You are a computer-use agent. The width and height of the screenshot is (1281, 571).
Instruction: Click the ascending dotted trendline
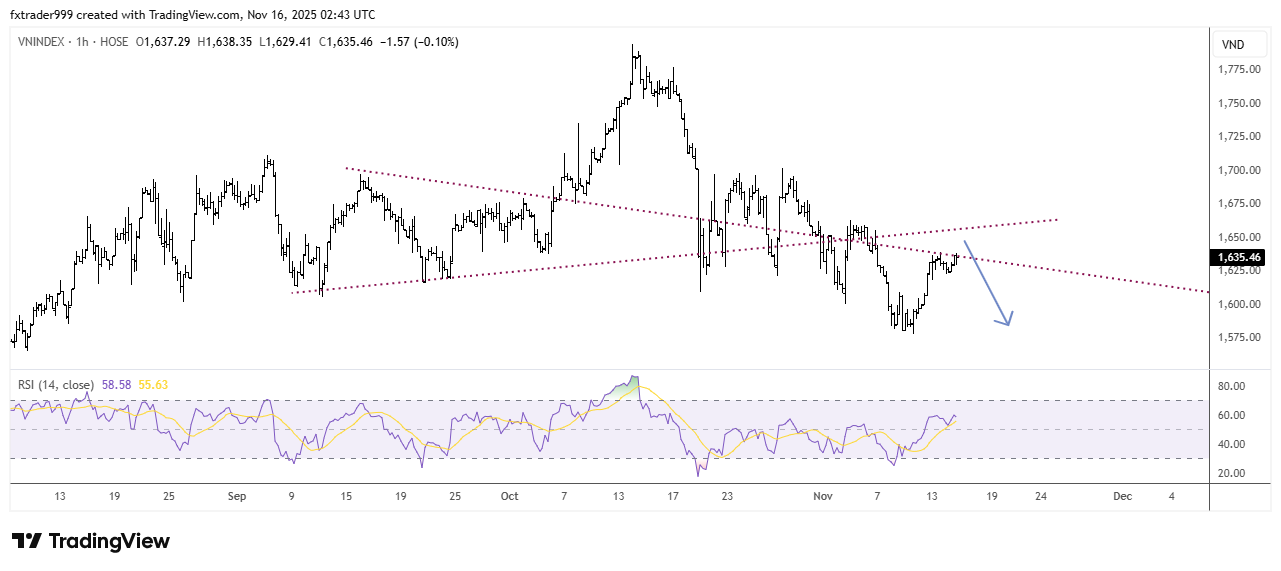500,271
